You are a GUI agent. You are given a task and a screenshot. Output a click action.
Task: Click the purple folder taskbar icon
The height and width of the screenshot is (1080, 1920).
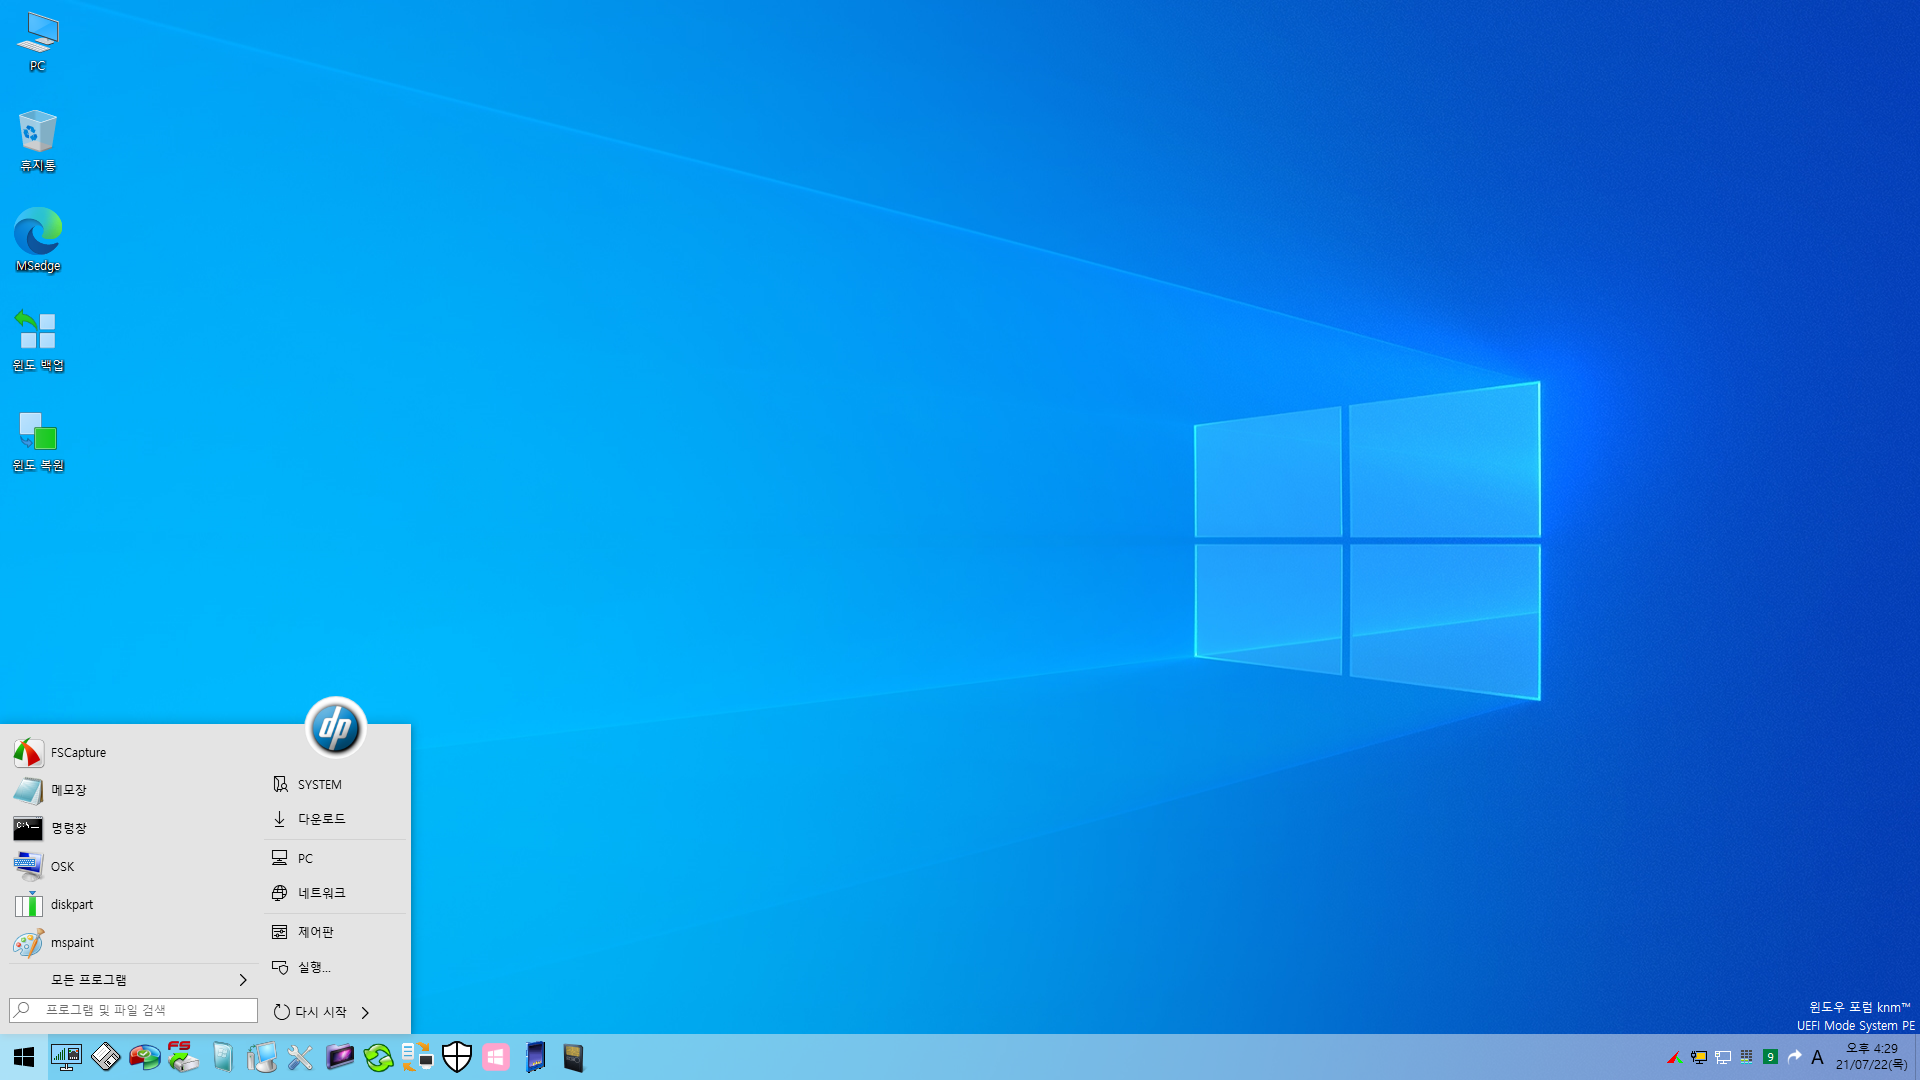coord(339,1057)
